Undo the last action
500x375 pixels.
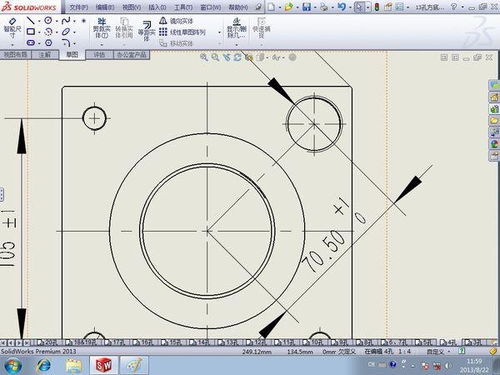[x=341, y=7]
